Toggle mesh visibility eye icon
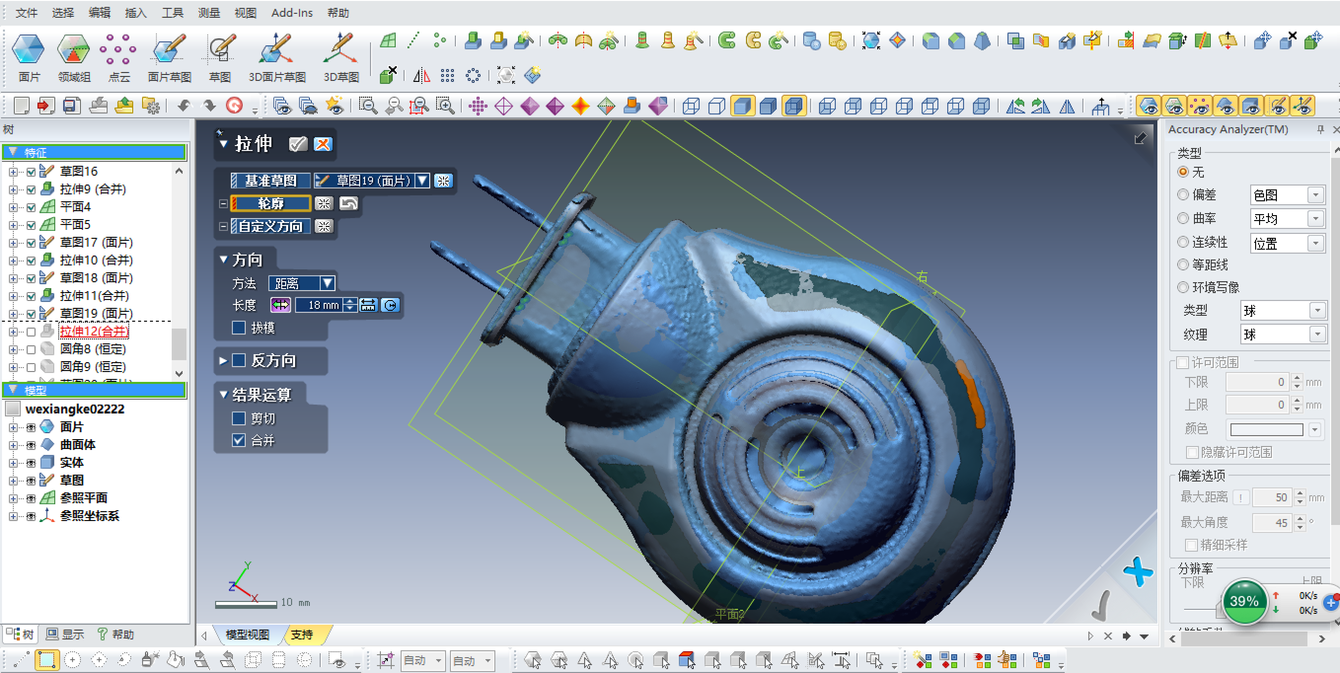 [1149, 105]
